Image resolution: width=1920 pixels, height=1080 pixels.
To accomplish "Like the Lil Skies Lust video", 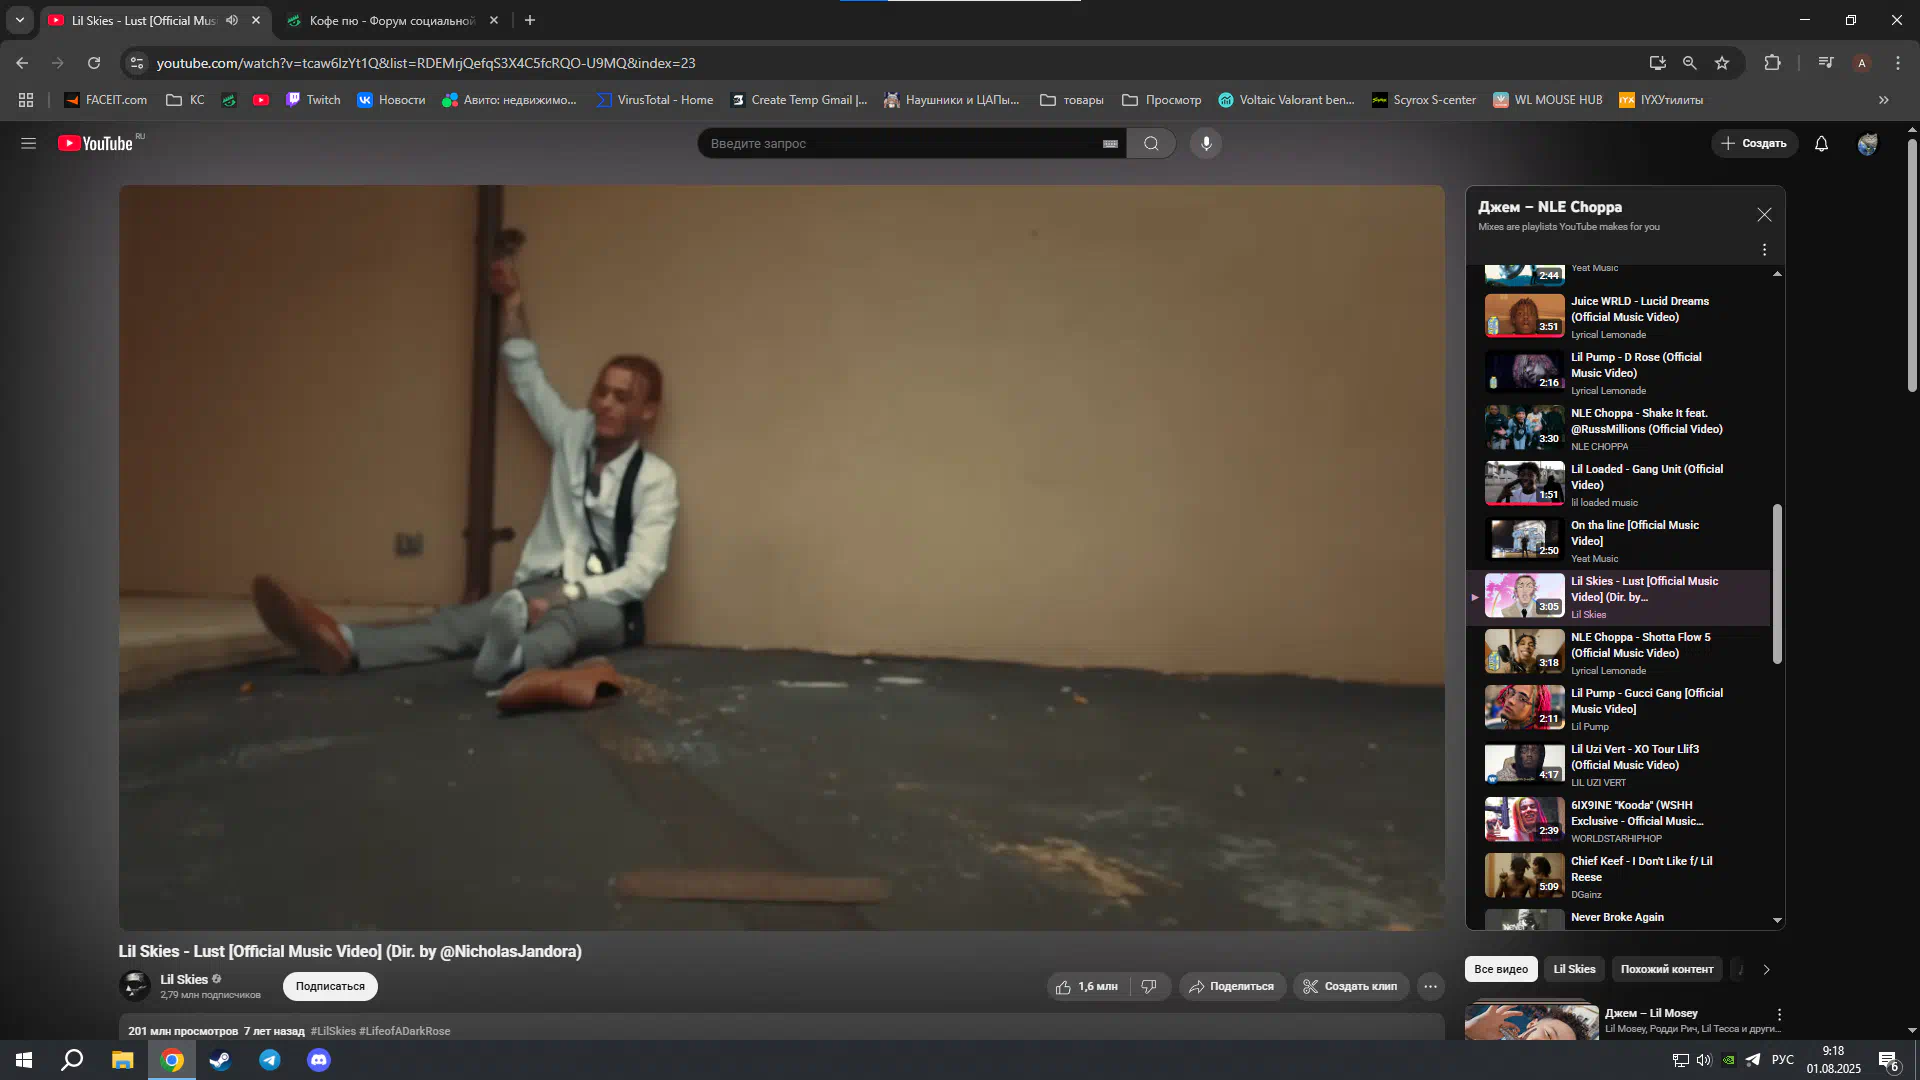I will 1087,986.
